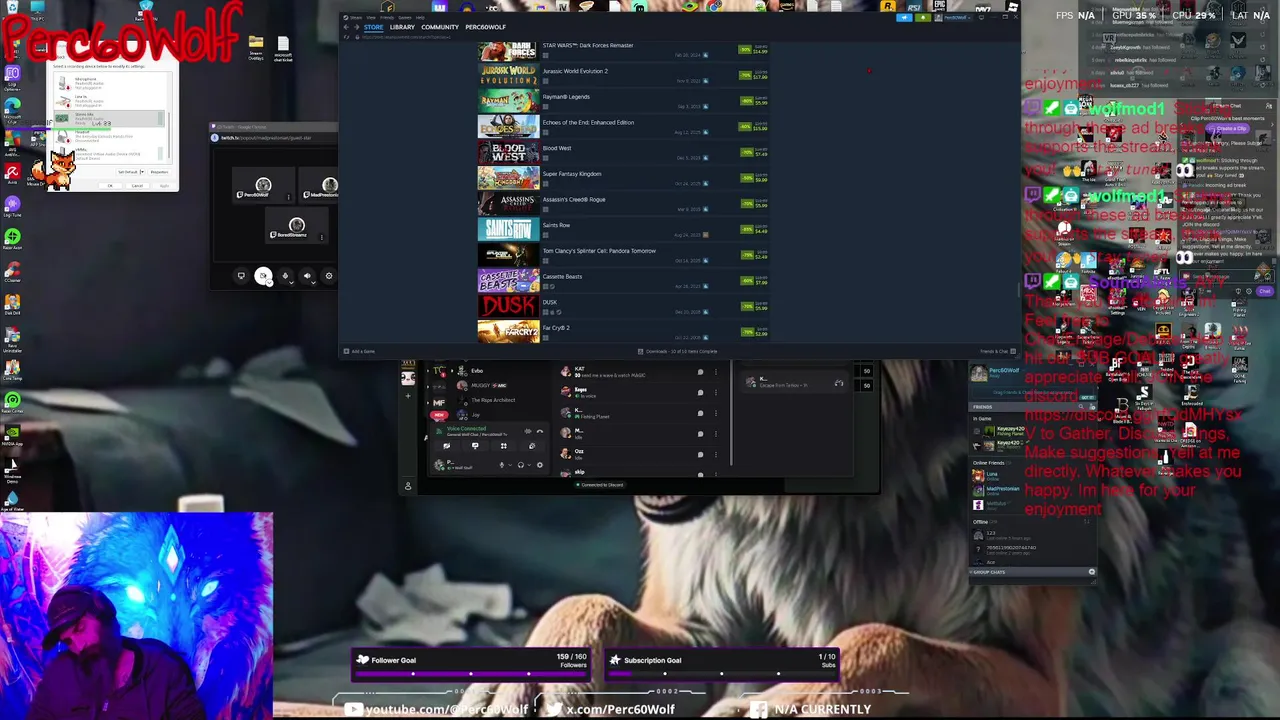Add a server in Discord
Image resolution: width=1280 pixels, height=720 pixels.
point(408,396)
